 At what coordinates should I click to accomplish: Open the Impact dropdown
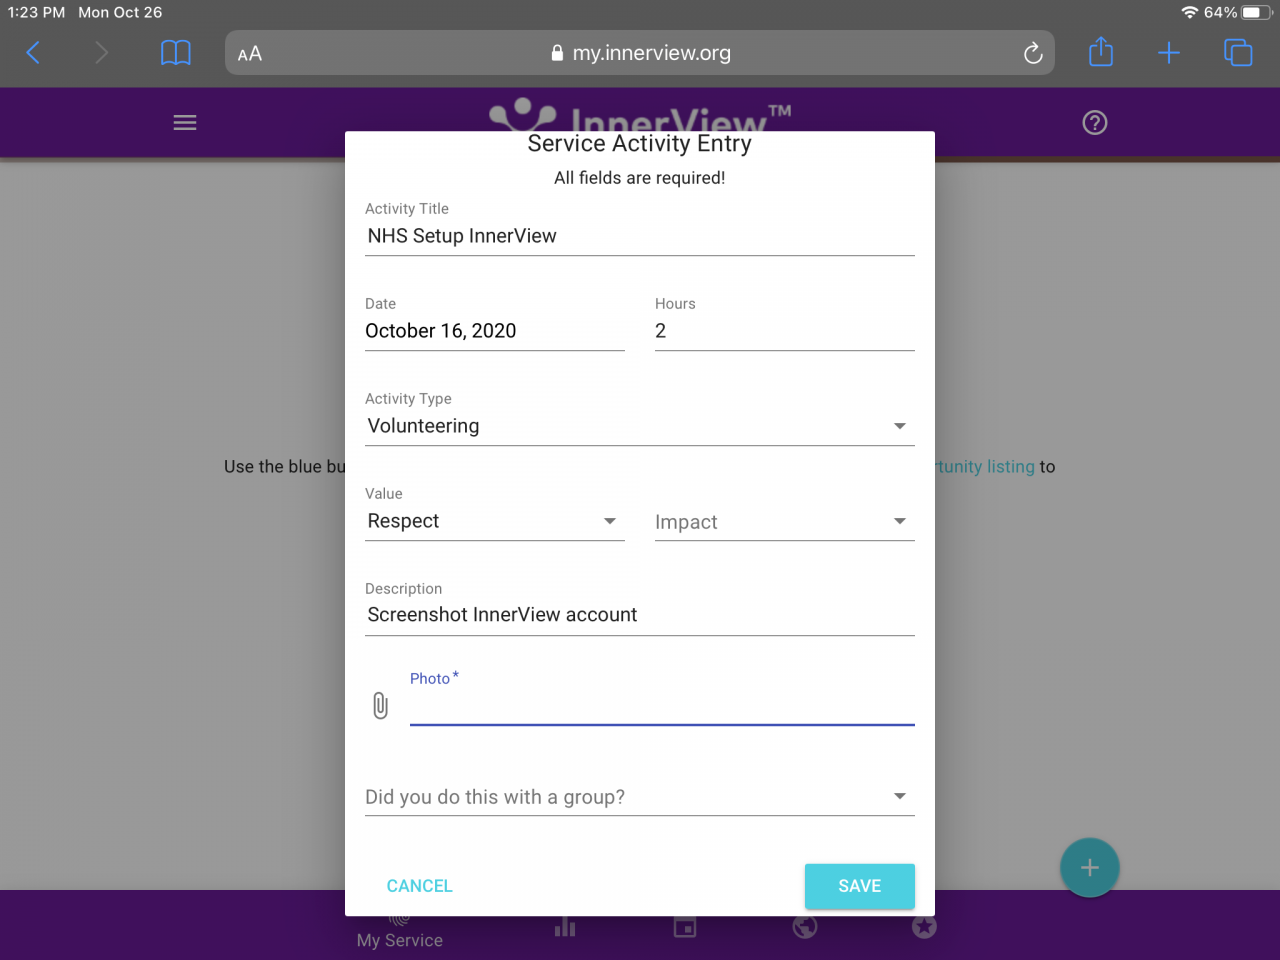785,521
